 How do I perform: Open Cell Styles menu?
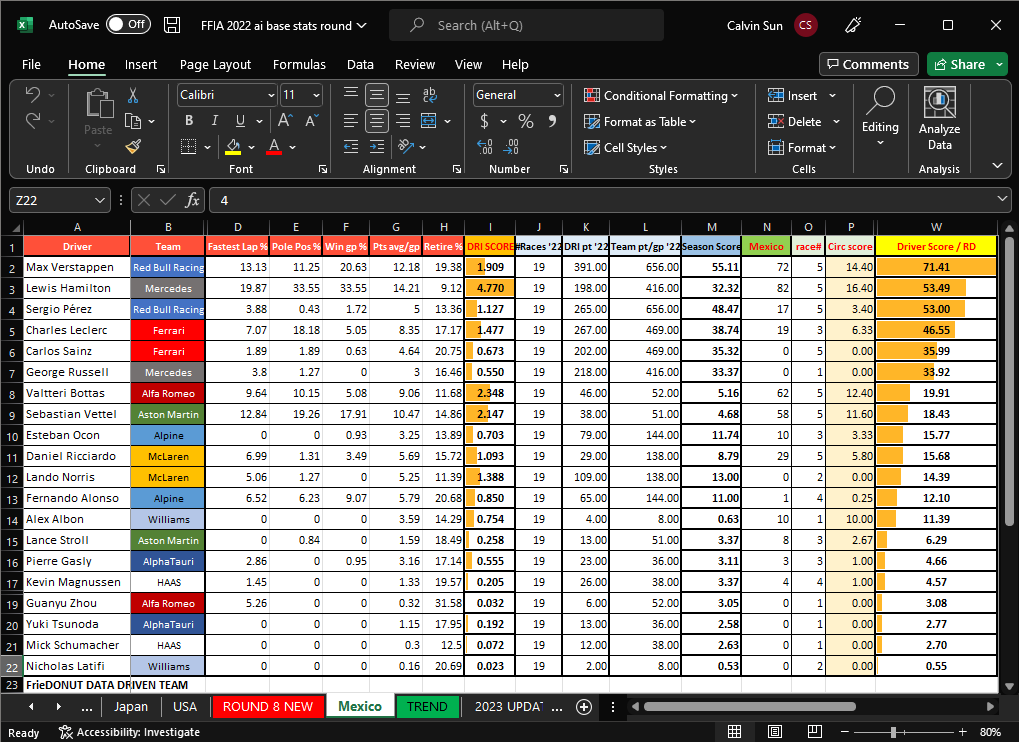[625, 147]
